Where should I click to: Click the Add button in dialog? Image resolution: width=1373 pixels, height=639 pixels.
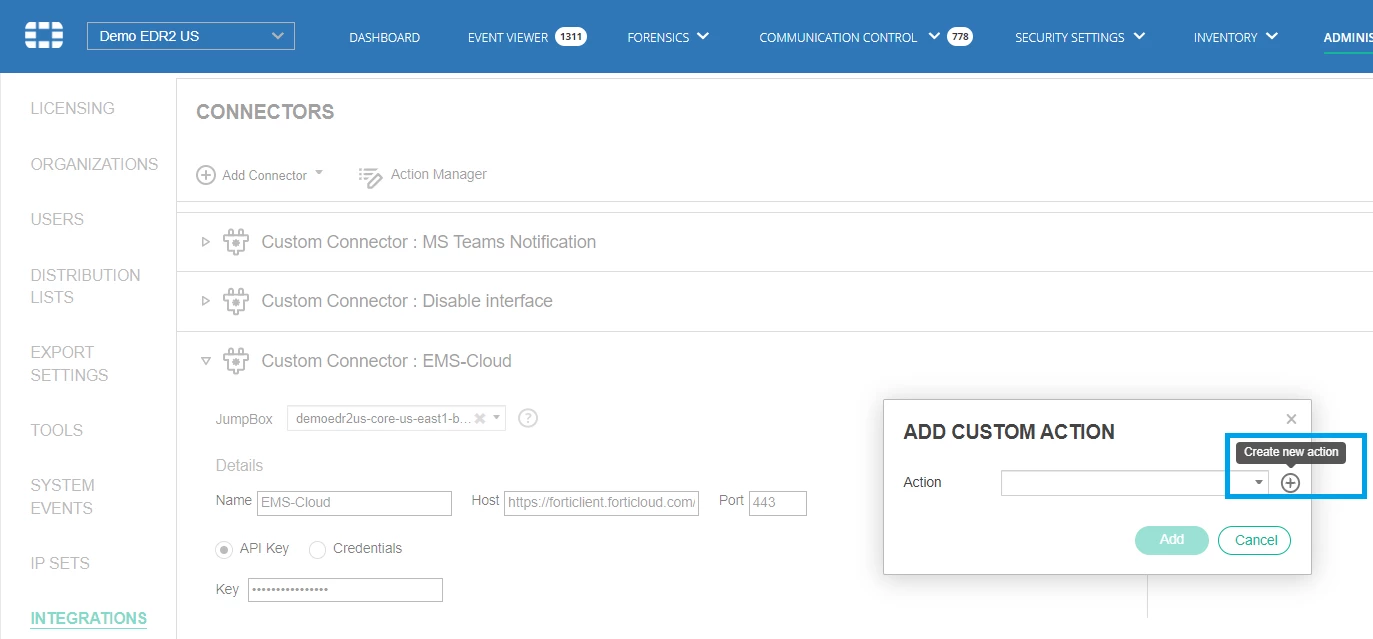click(x=1171, y=540)
